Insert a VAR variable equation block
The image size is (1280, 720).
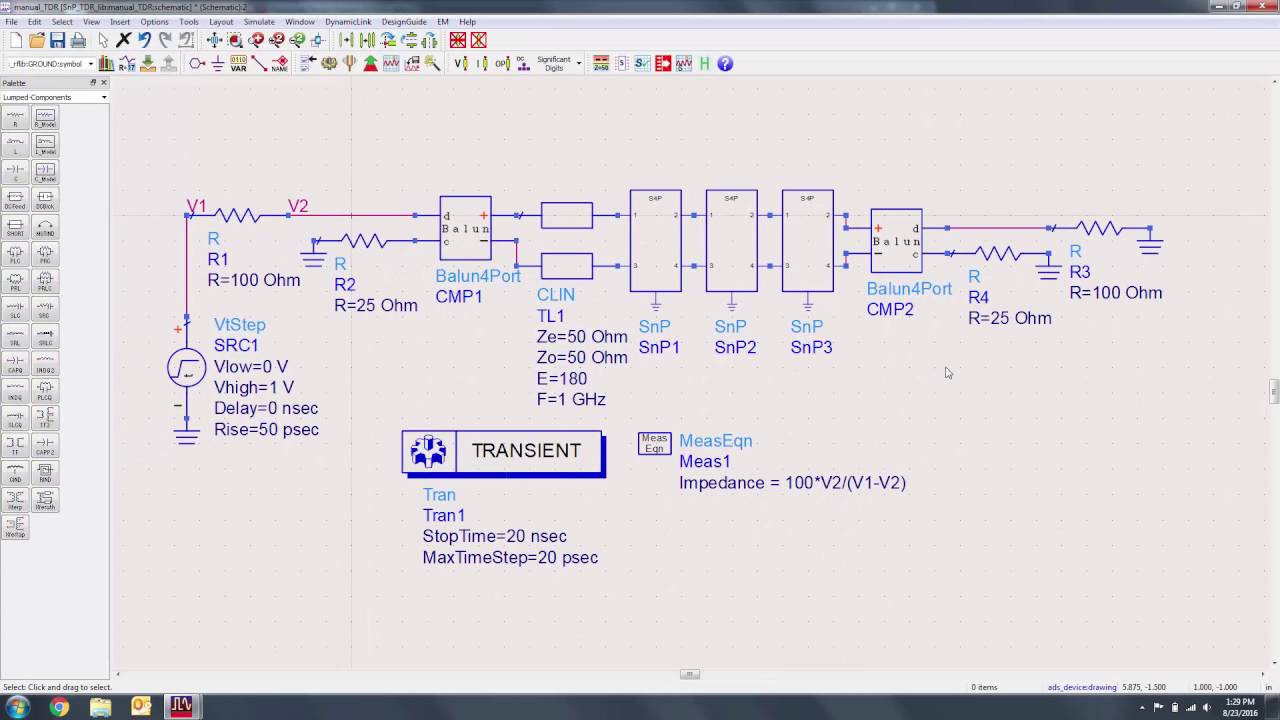(238, 63)
